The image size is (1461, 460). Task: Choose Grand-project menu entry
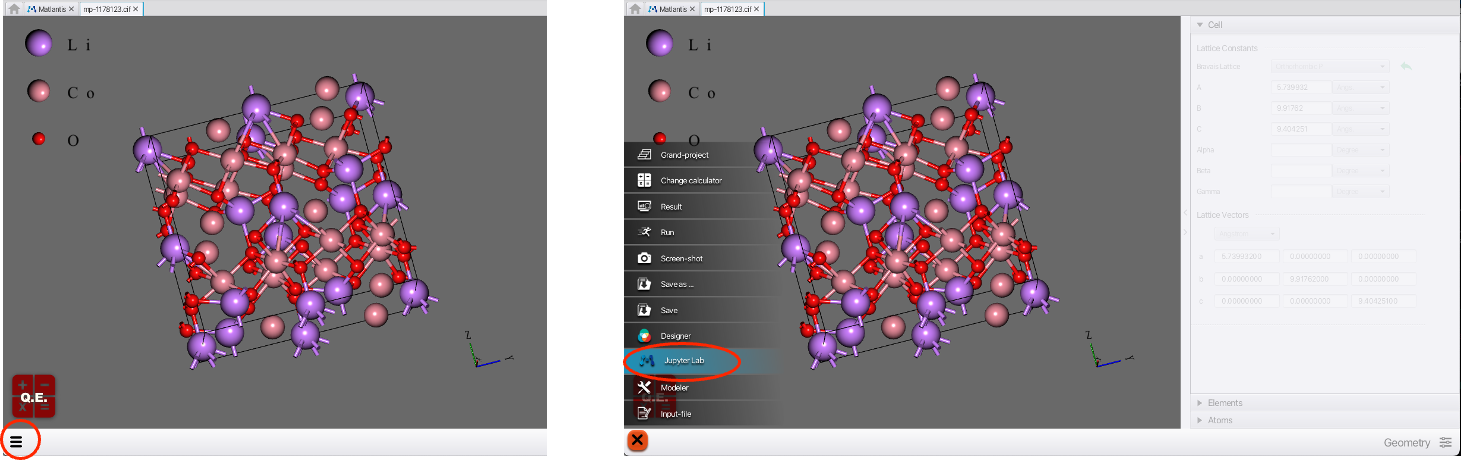click(683, 155)
